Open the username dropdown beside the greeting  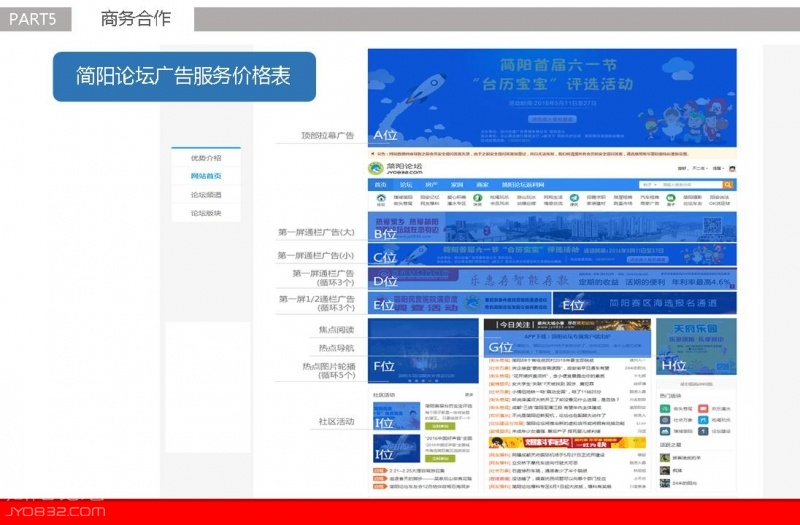pyautogui.click(x=701, y=168)
